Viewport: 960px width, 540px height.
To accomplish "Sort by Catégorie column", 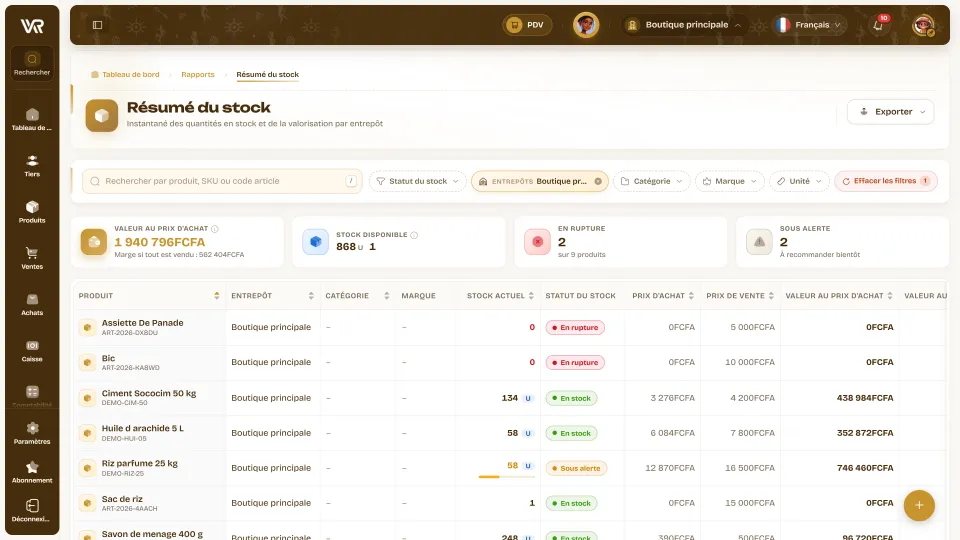I will pyautogui.click(x=386, y=296).
